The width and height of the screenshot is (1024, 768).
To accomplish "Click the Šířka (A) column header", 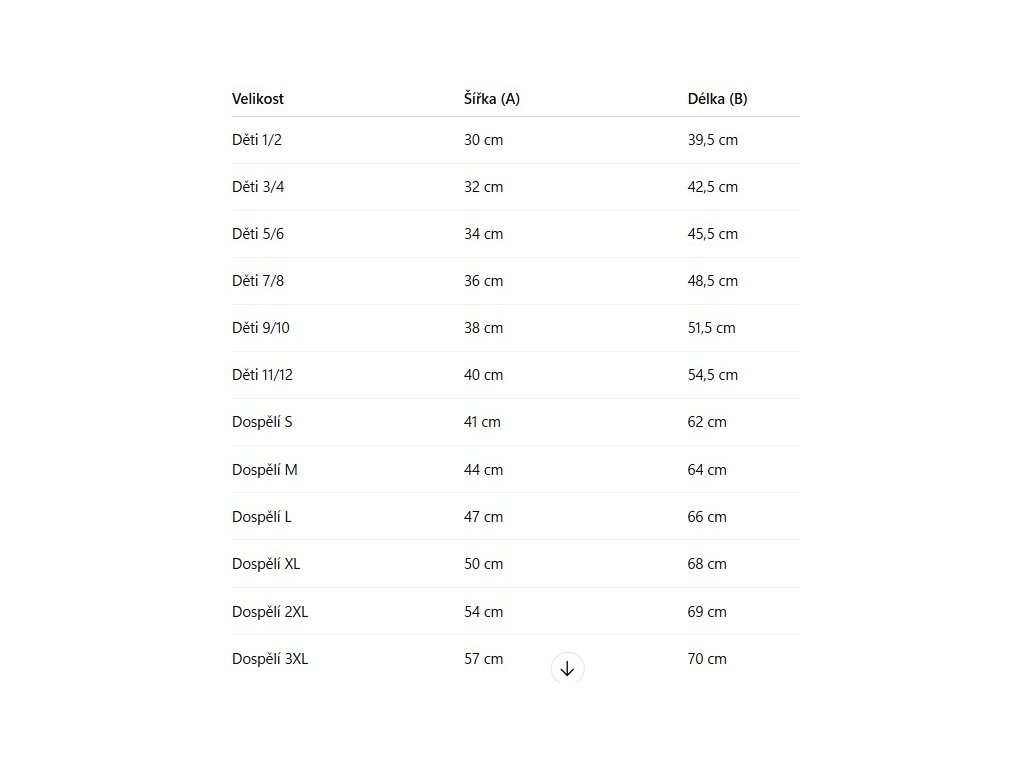I will point(491,99).
